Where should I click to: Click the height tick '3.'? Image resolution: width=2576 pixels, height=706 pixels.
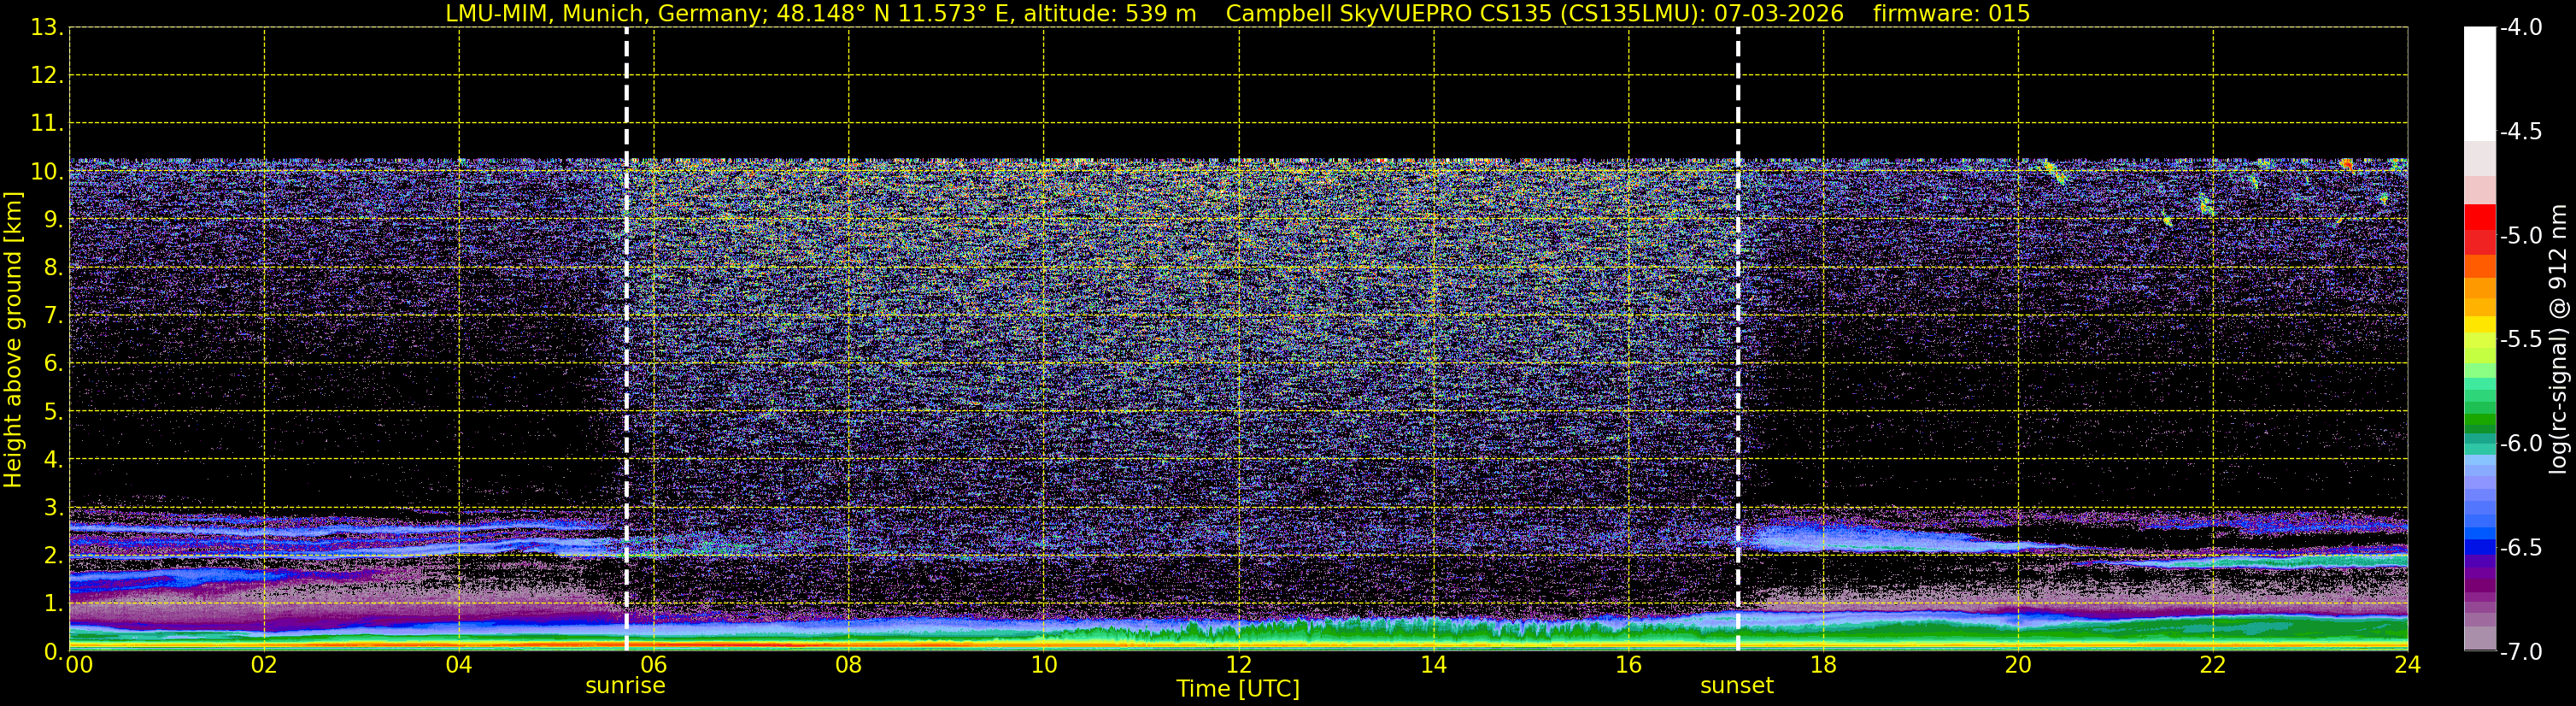[x=54, y=508]
